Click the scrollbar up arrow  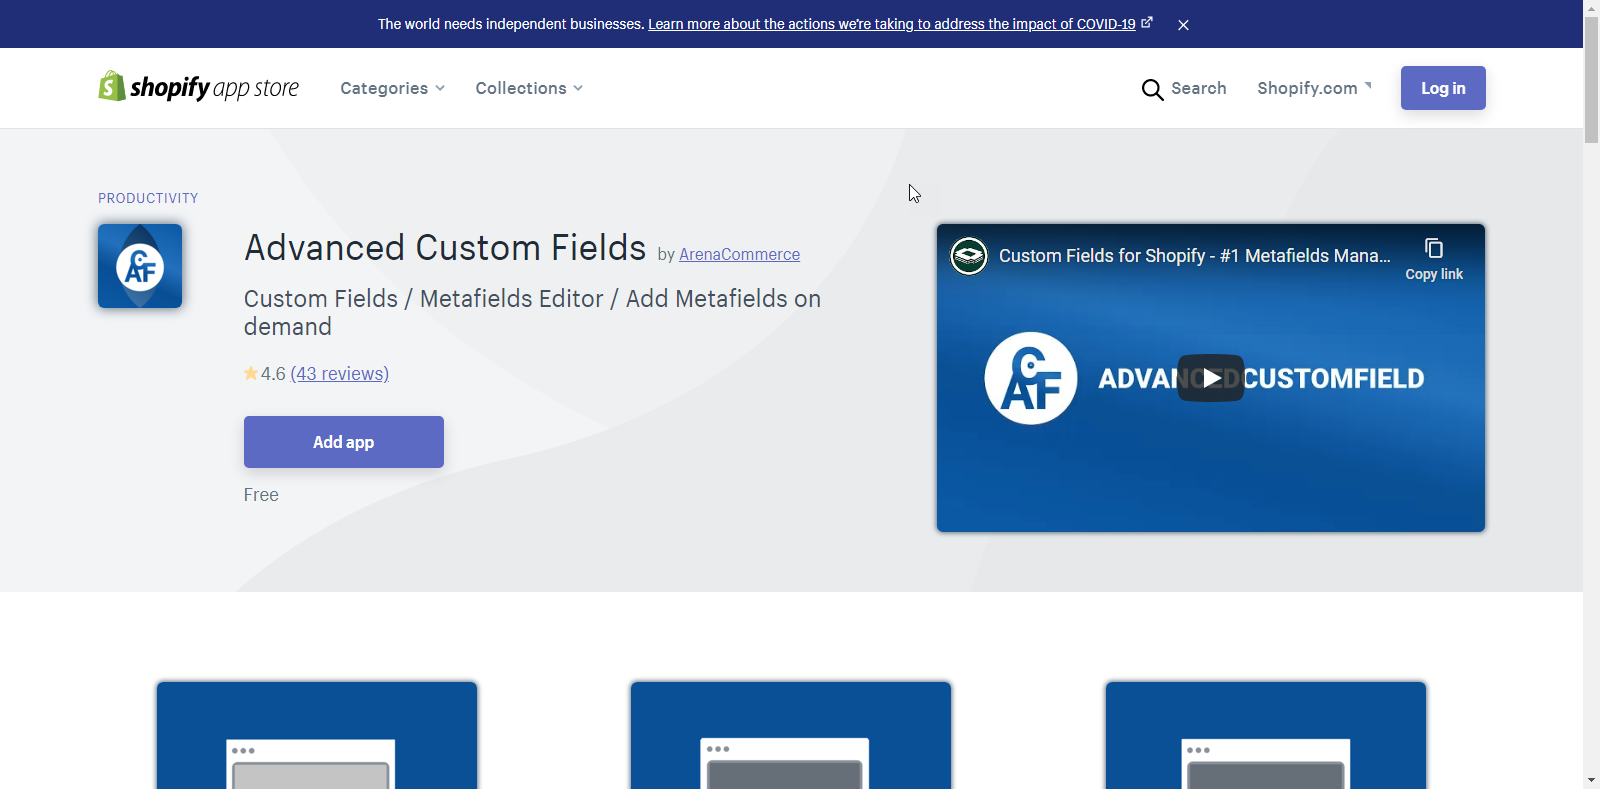point(1591,7)
